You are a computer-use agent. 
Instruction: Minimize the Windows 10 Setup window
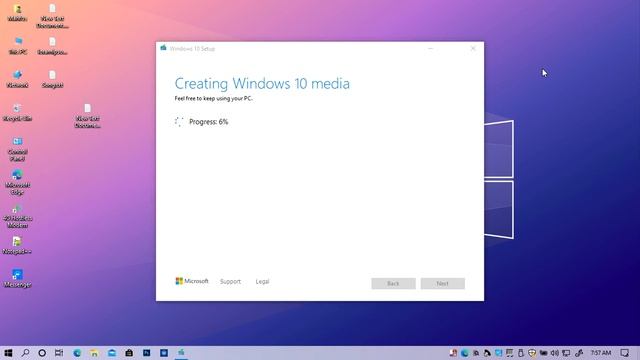pos(430,49)
